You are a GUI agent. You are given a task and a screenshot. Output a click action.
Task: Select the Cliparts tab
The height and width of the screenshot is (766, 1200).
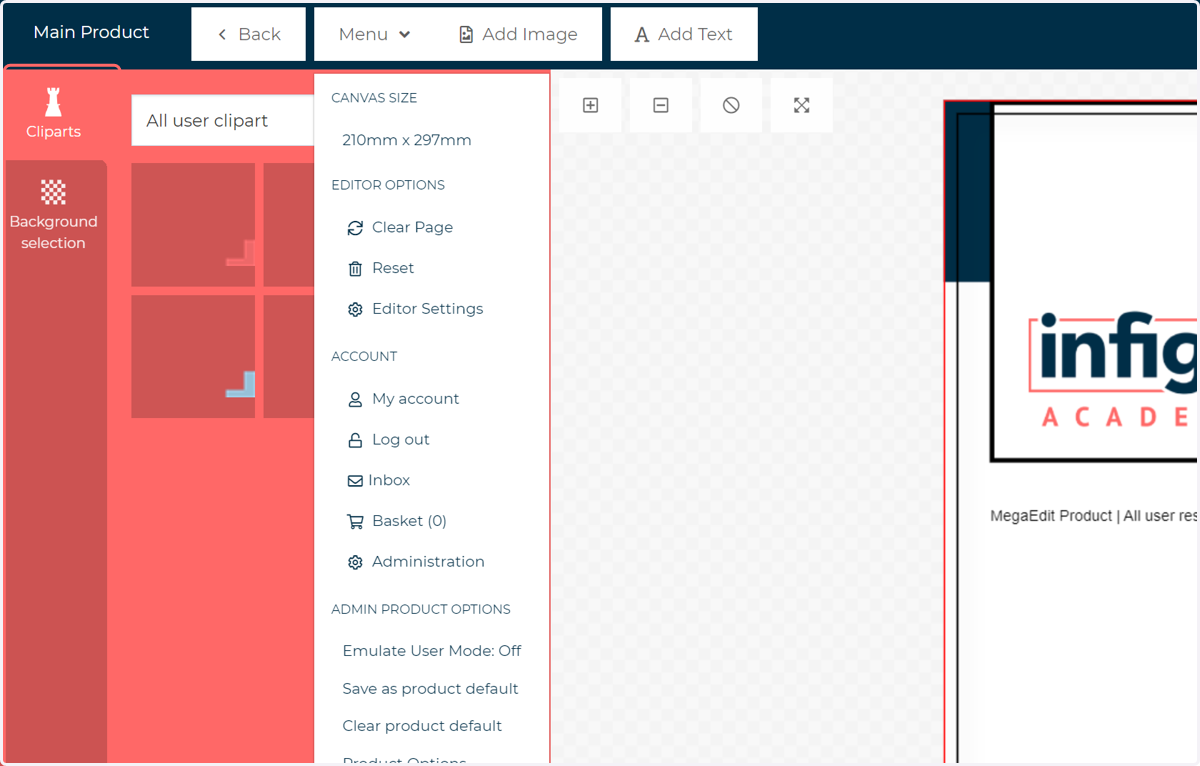pos(54,113)
